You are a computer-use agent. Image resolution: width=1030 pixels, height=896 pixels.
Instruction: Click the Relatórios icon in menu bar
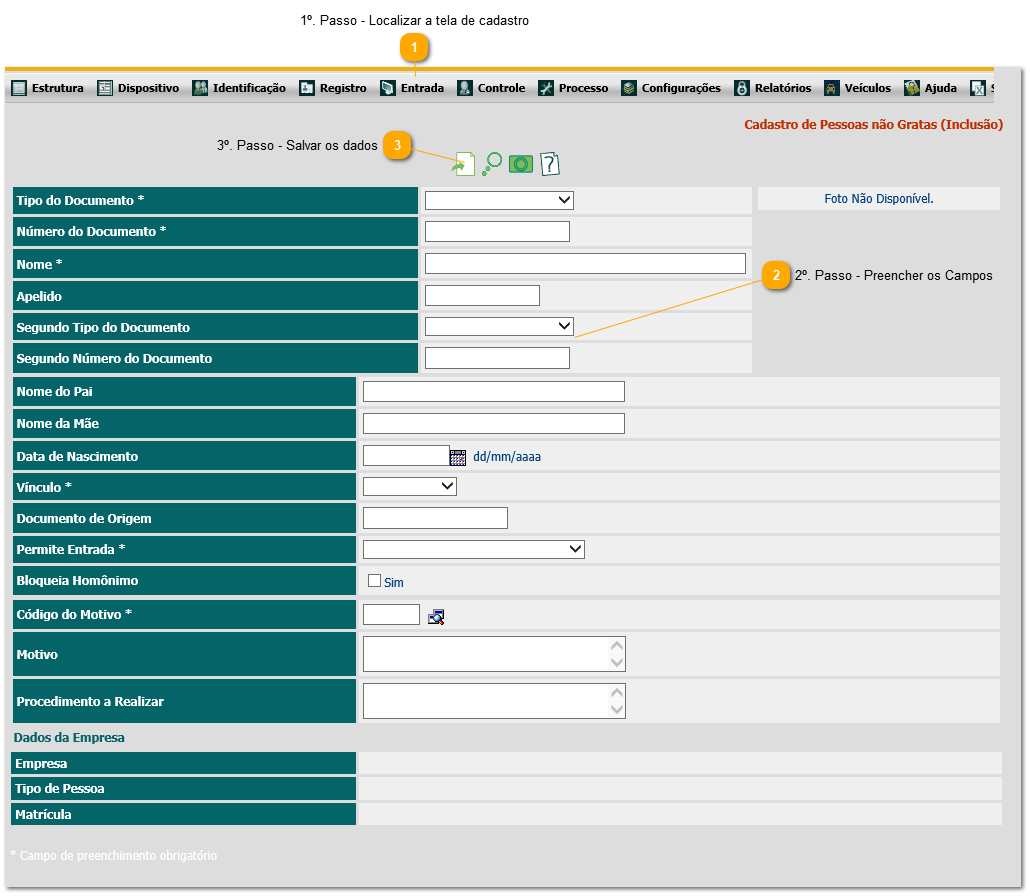click(742, 88)
